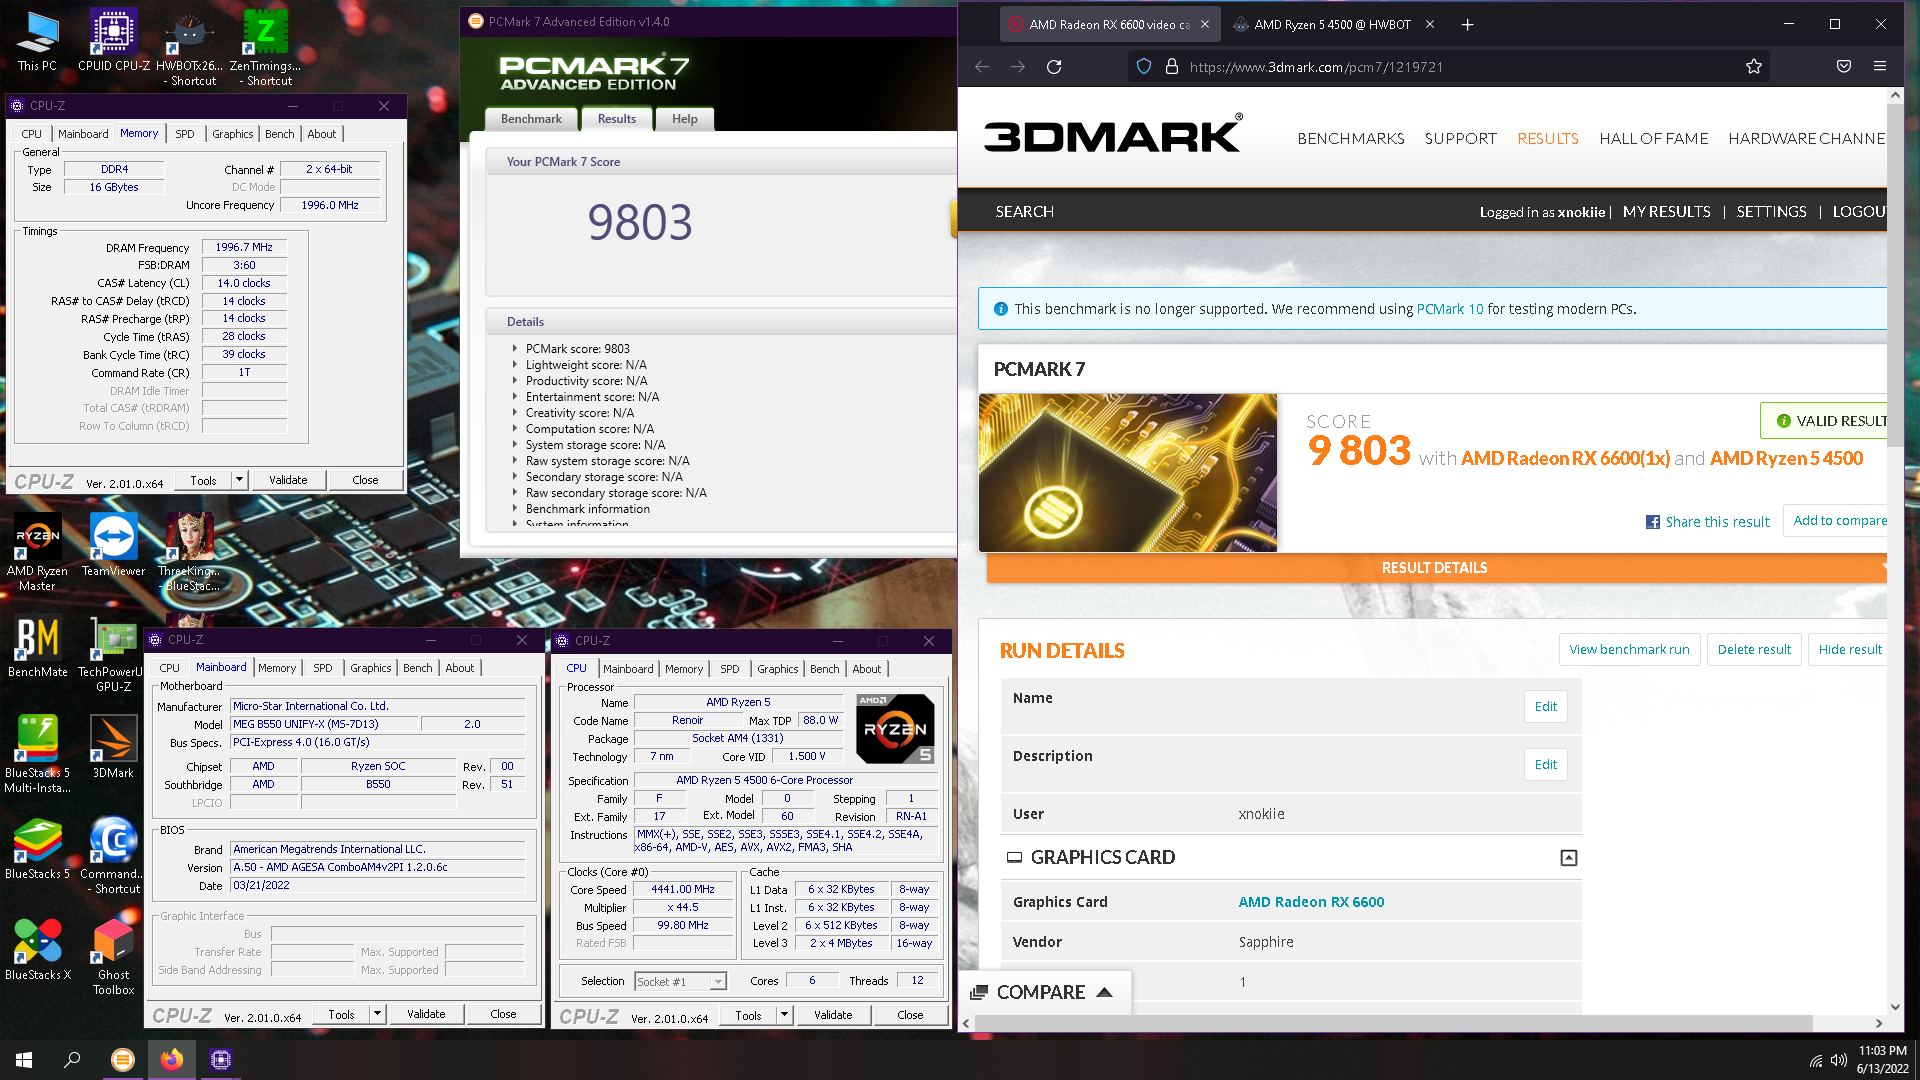The width and height of the screenshot is (1920, 1080).
Task: Launch TeamViewer desktop icon
Action: pos(113,545)
